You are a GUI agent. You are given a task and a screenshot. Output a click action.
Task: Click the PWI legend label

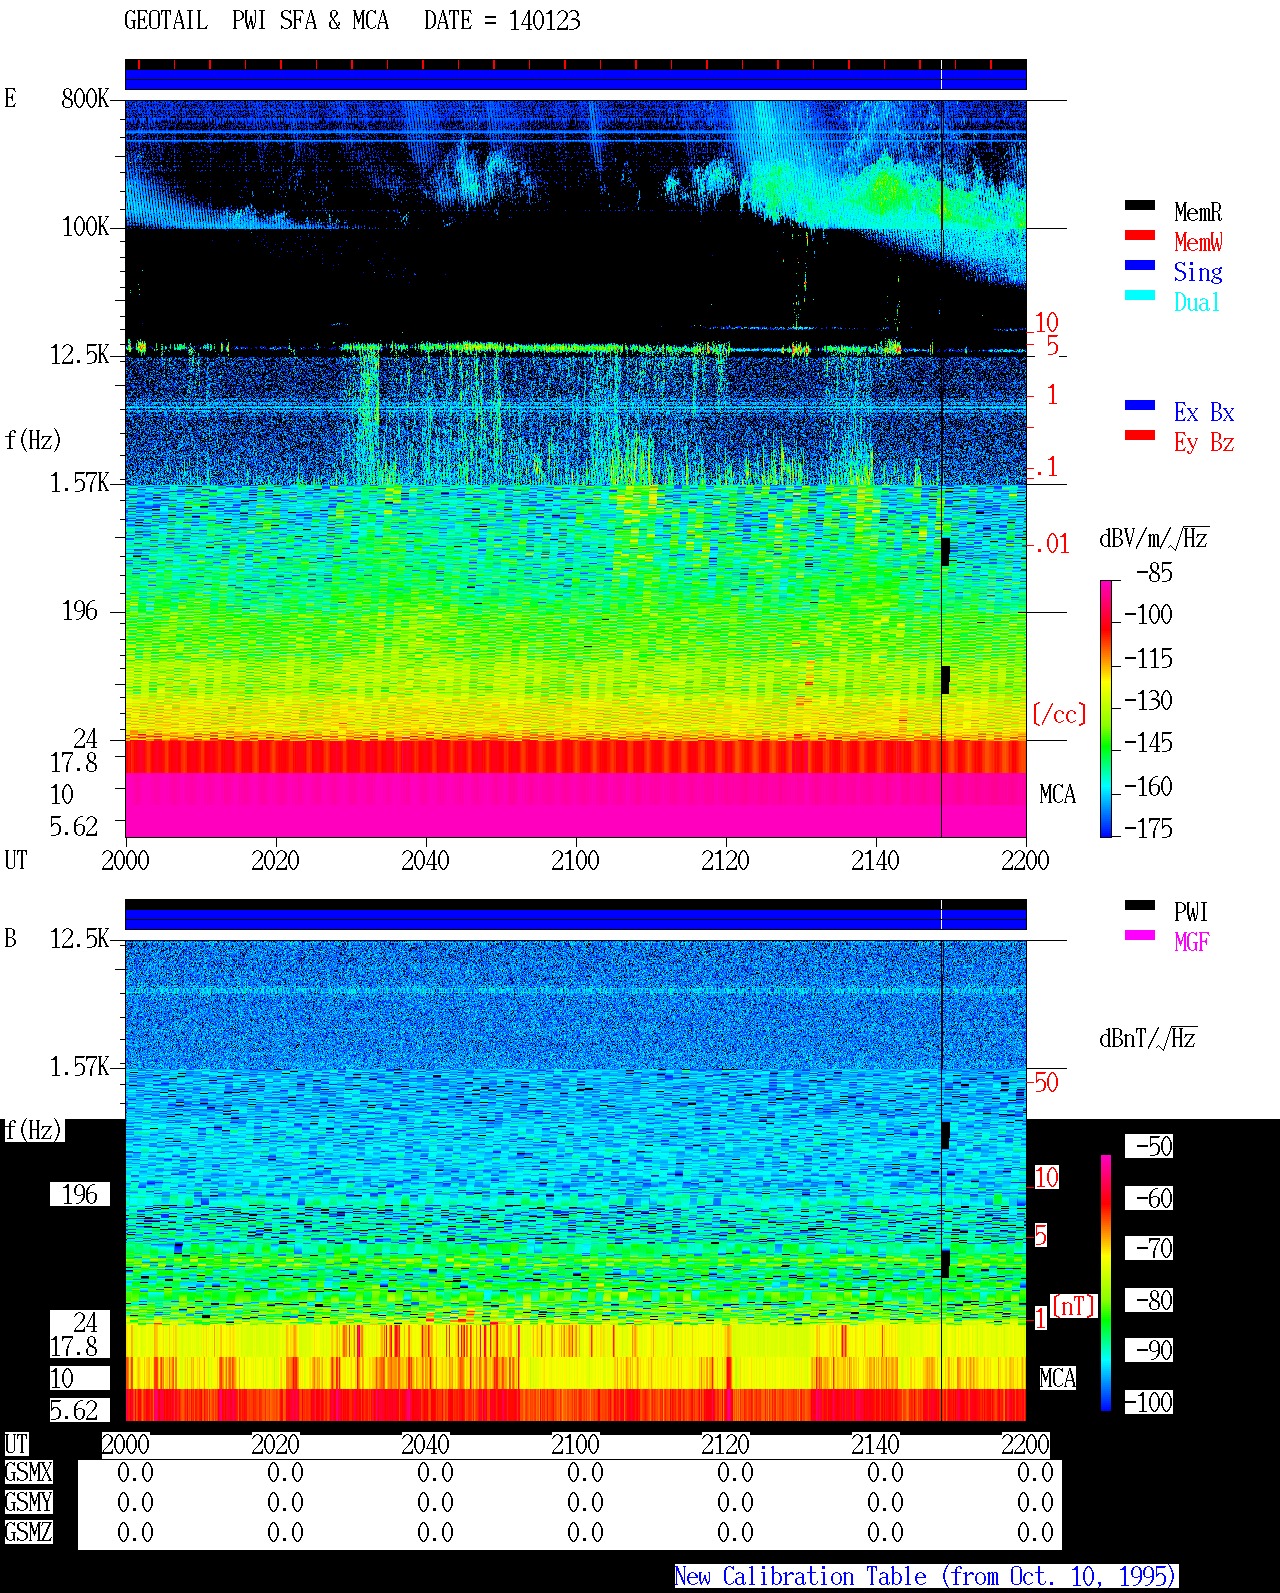[x=1191, y=912]
